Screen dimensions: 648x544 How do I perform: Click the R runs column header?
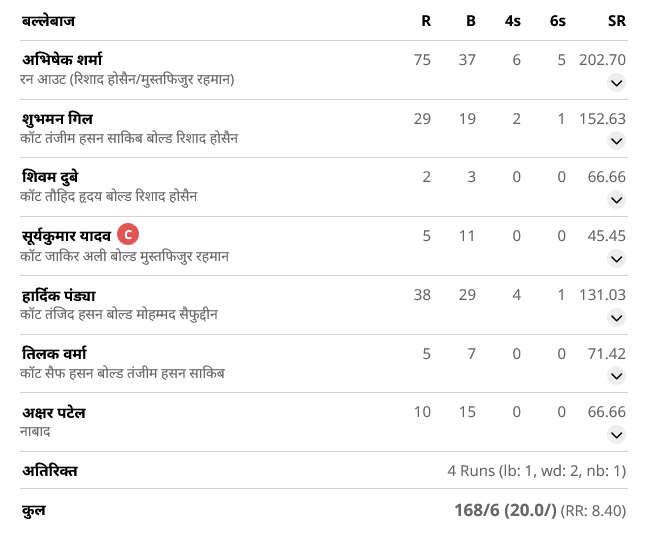pos(426,21)
